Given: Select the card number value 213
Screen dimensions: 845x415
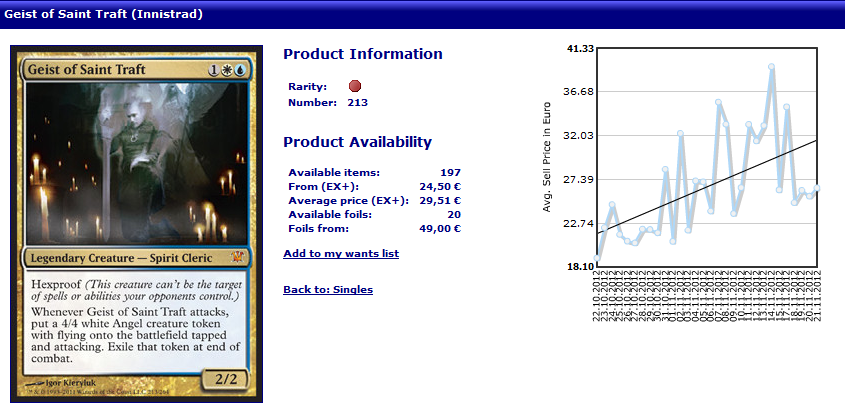Looking at the screenshot, I should click(358, 102).
